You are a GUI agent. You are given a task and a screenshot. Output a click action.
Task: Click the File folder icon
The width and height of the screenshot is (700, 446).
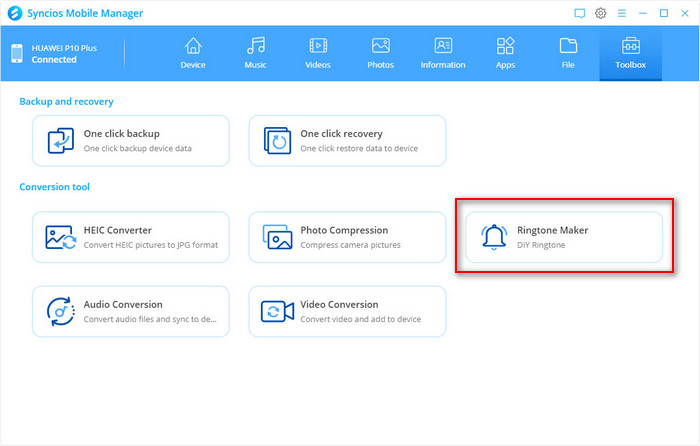[568, 46]
